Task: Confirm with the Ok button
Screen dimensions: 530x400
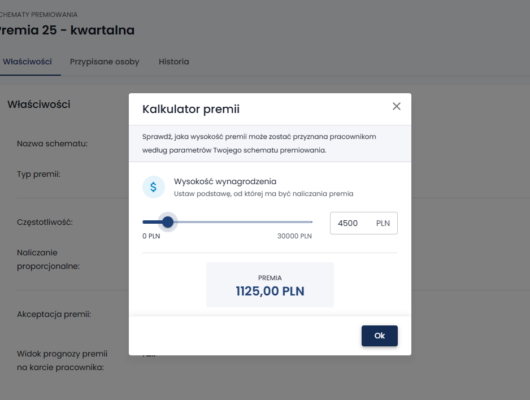Action: [x=380, y=336]
